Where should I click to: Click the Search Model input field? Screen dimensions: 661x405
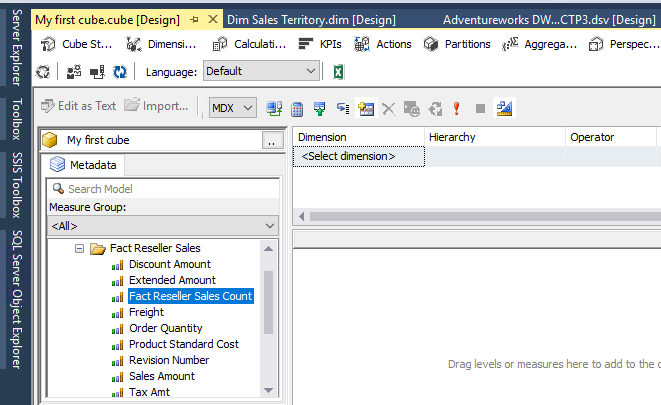point(164,189)
